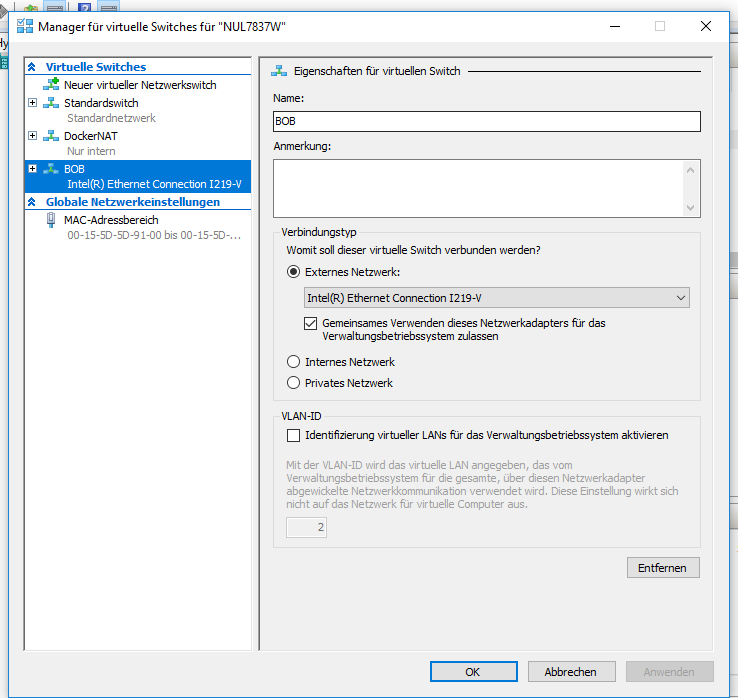The image size is (738, 698).
Task: Click the VLAN-ID number field
Action: click(306, 527)
